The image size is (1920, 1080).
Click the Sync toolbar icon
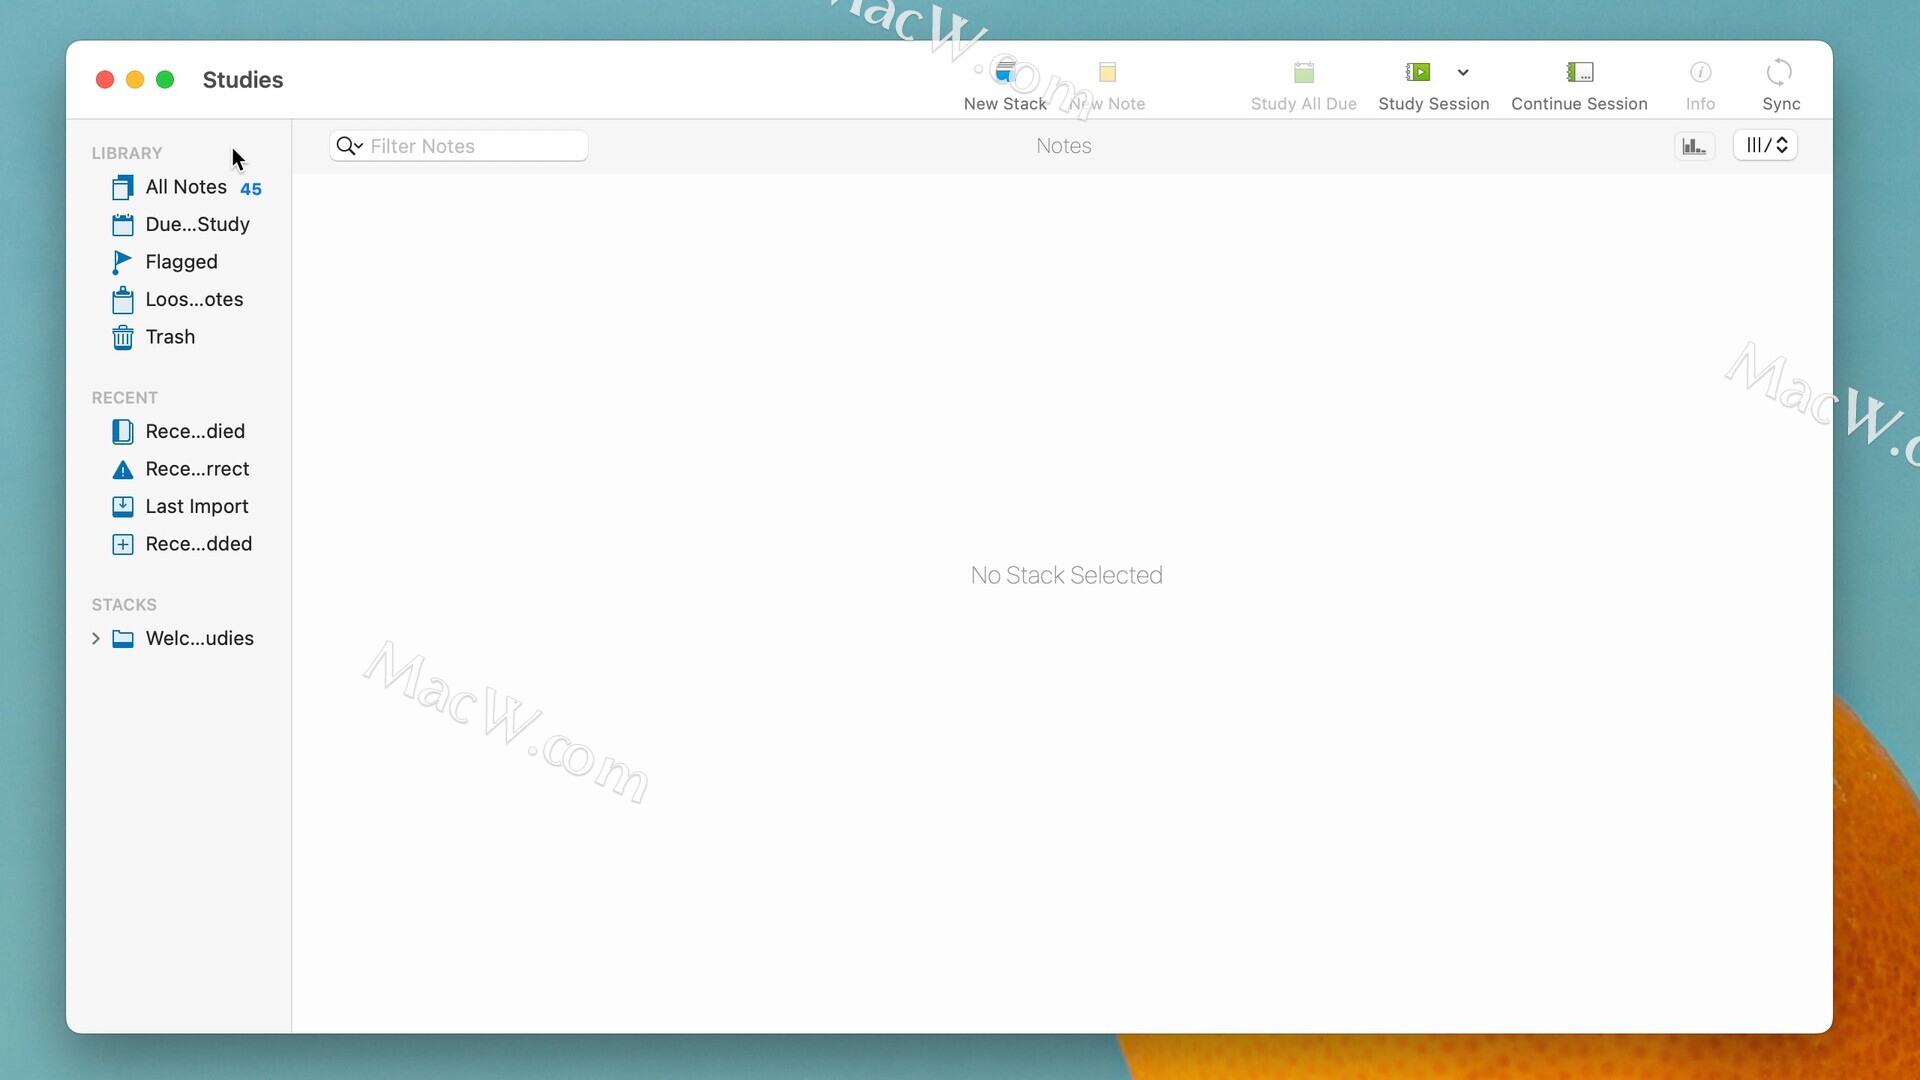pos(1780,72)
